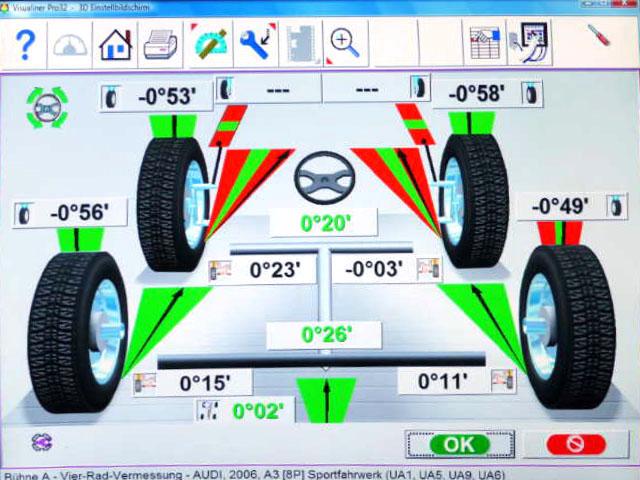Click the home screen house icon
Viewport: 640px width, 480px height.
click(x=115, y=44)
